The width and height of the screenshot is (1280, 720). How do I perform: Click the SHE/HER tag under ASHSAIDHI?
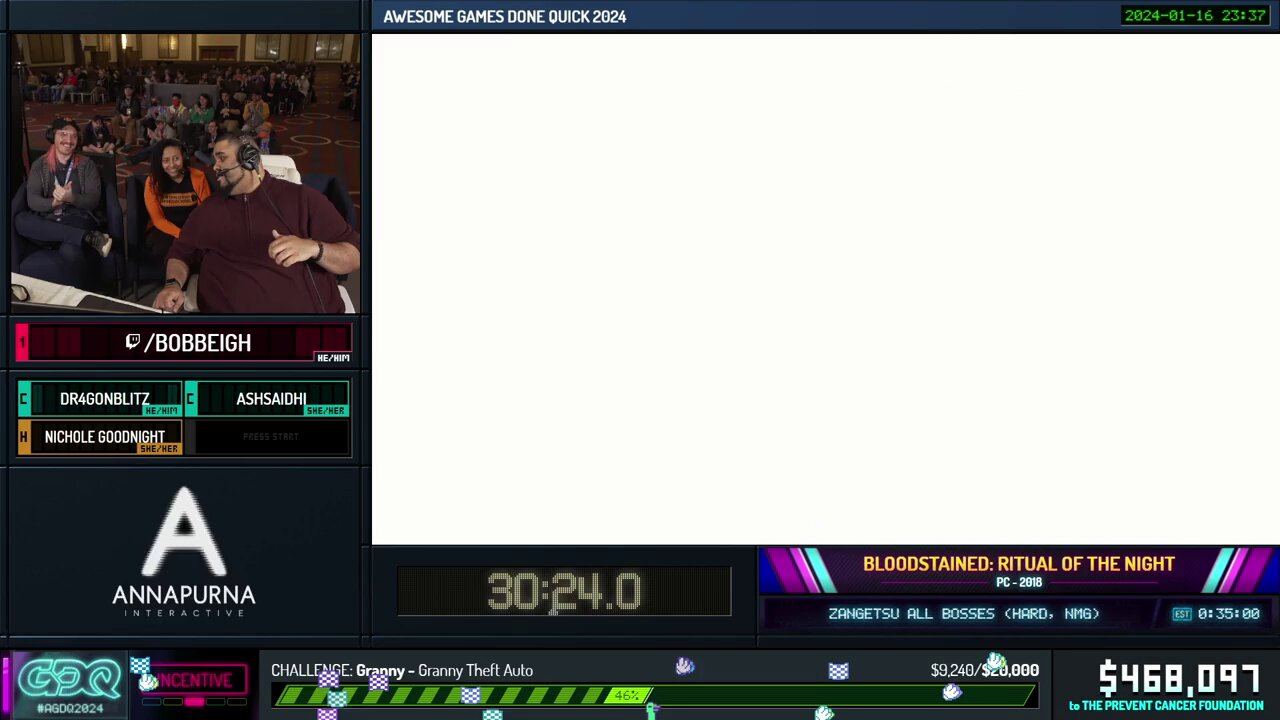pyautogui.click(x=326, y=411)
